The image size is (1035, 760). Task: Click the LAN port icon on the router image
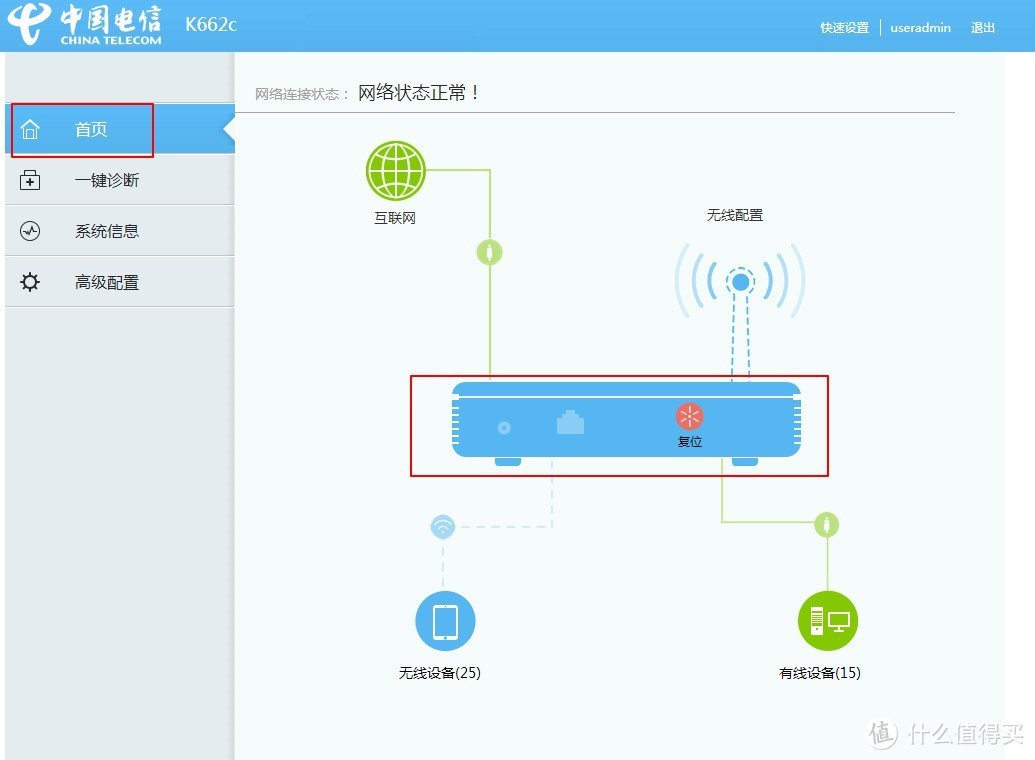click(x=570, y=423)
